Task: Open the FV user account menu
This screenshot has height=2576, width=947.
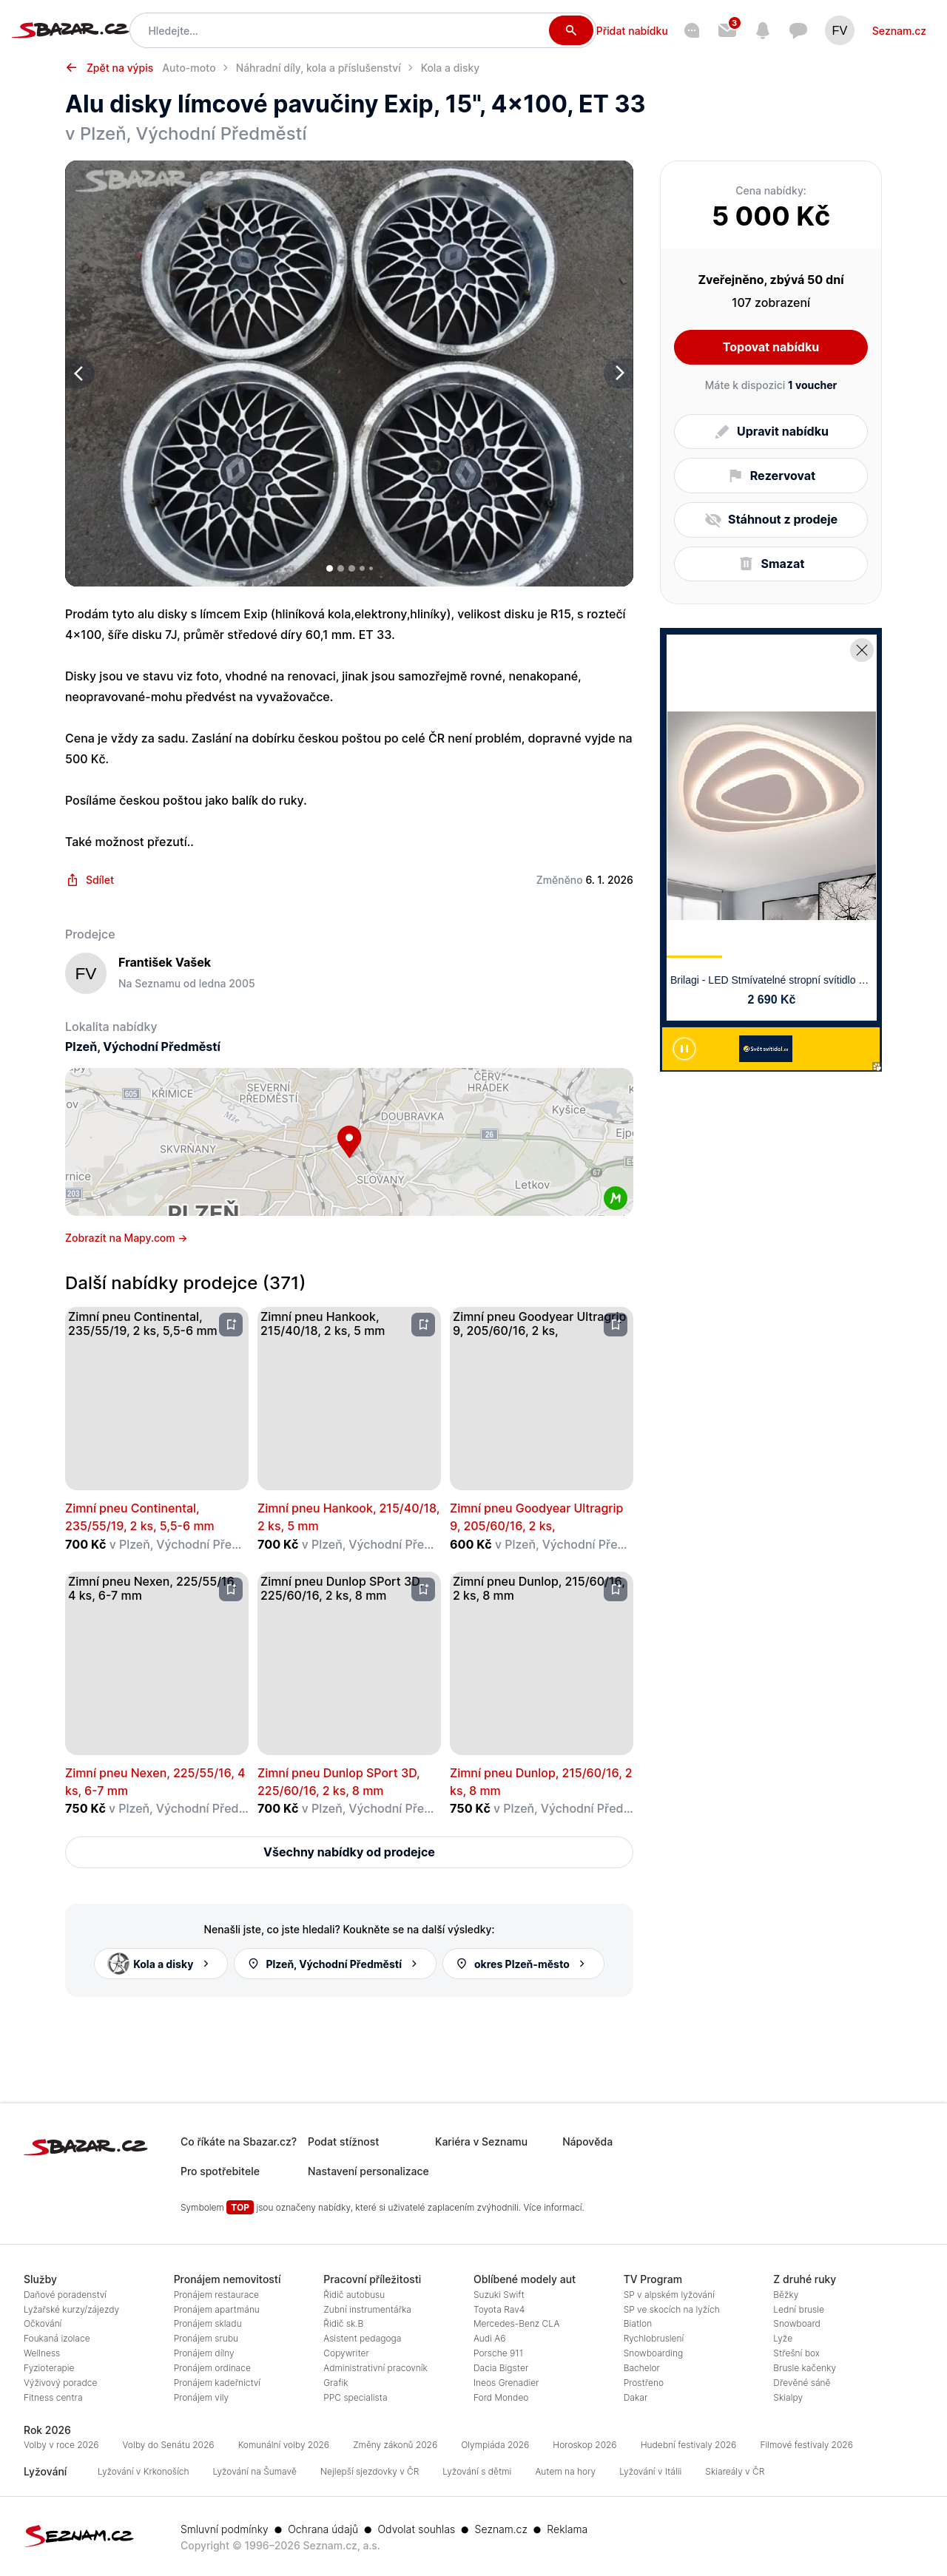Action: tap(839, 30)
